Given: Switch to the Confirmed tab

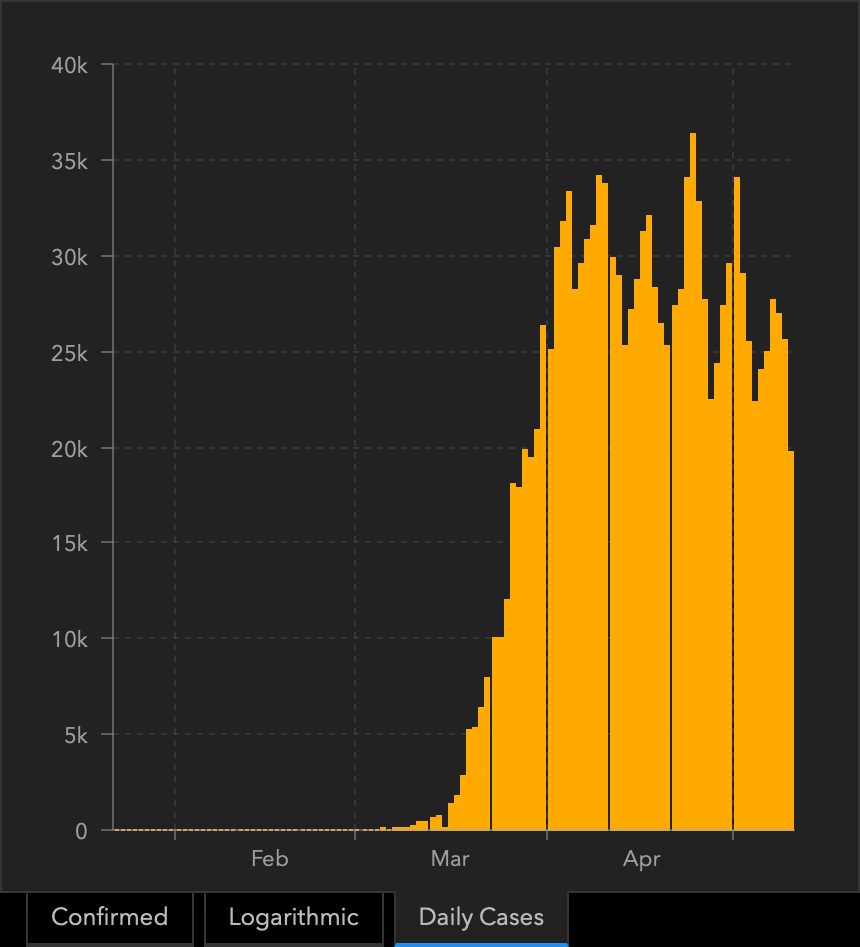Looking at the screenshot, I should point(109,917).
